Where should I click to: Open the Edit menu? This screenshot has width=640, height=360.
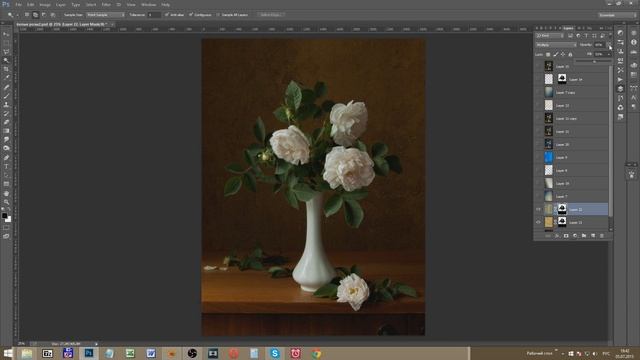[x=31, y=4]
